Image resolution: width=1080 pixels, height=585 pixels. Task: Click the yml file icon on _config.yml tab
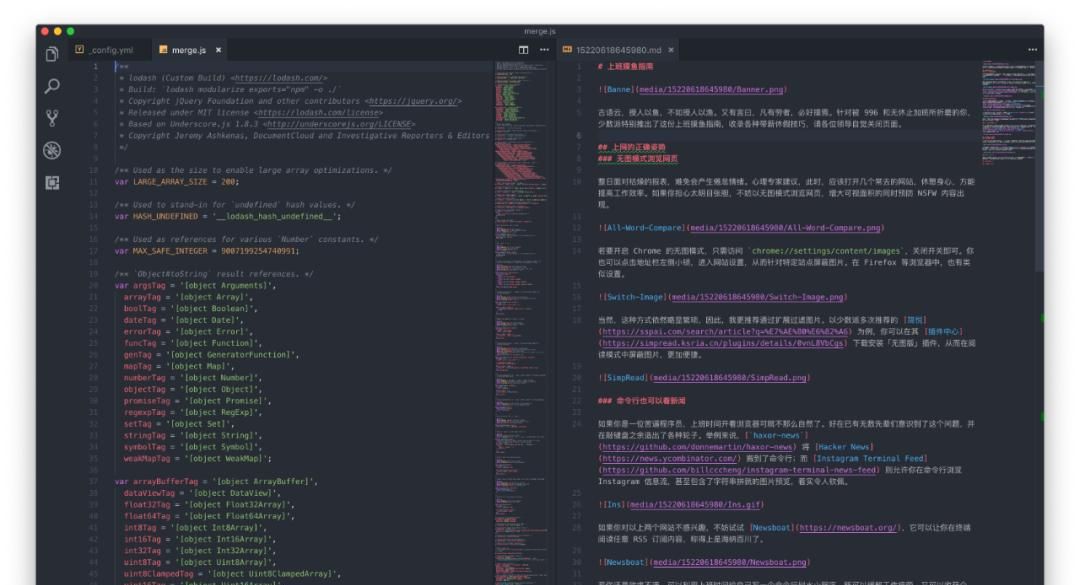[79, 50]
